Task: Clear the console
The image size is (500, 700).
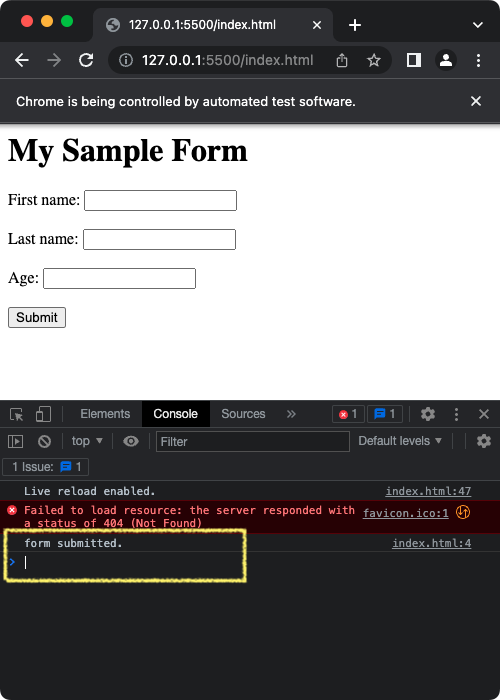Action: click(x=44, y=442)
